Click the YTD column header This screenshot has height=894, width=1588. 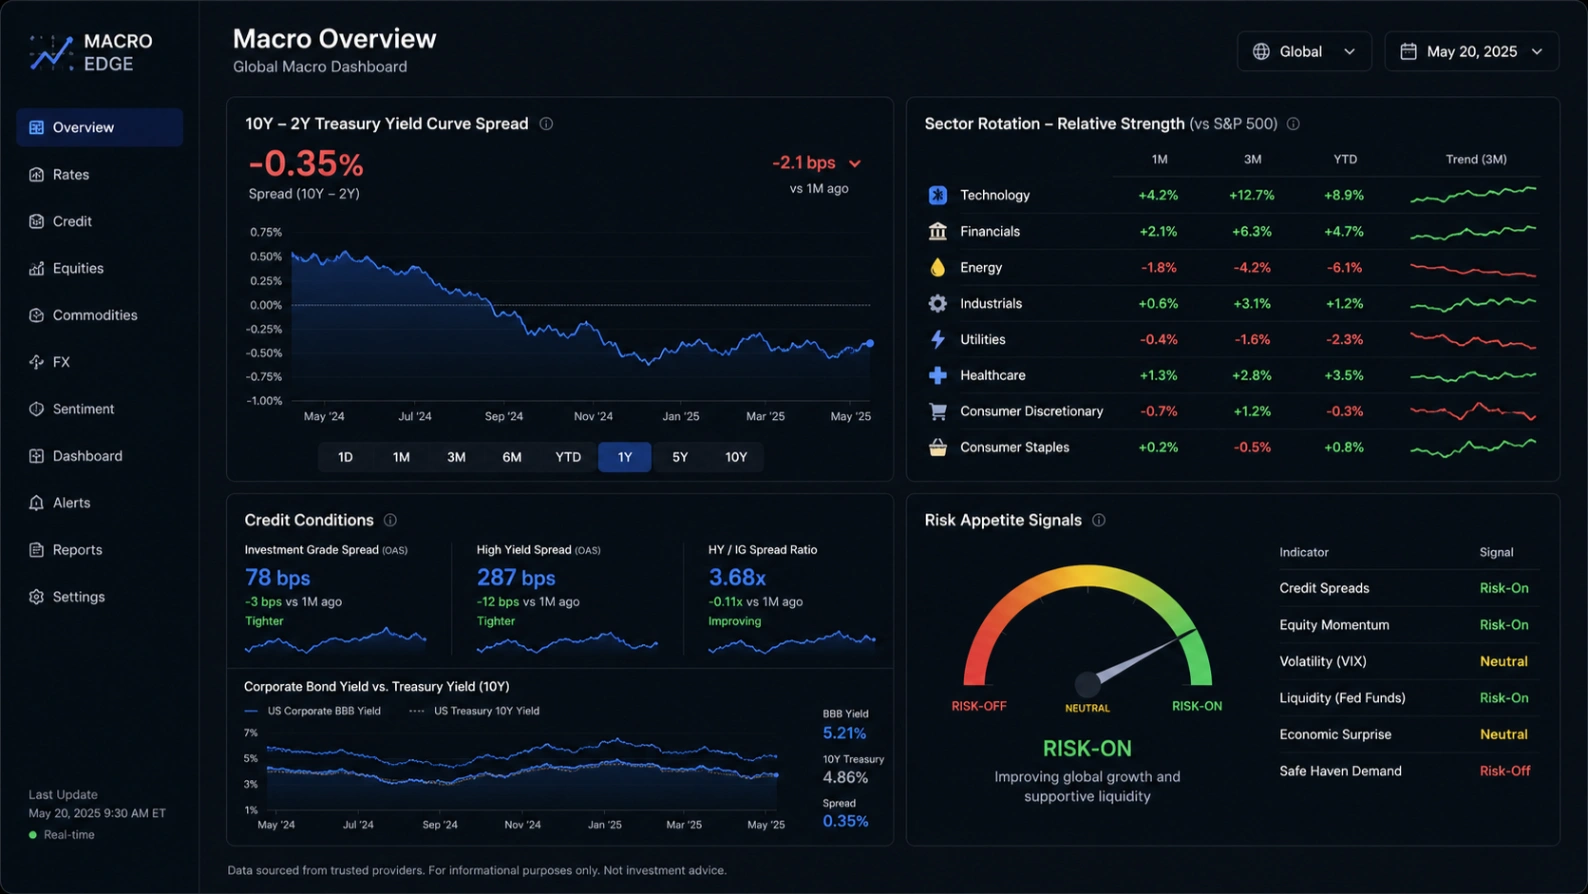pos(1345,160)
